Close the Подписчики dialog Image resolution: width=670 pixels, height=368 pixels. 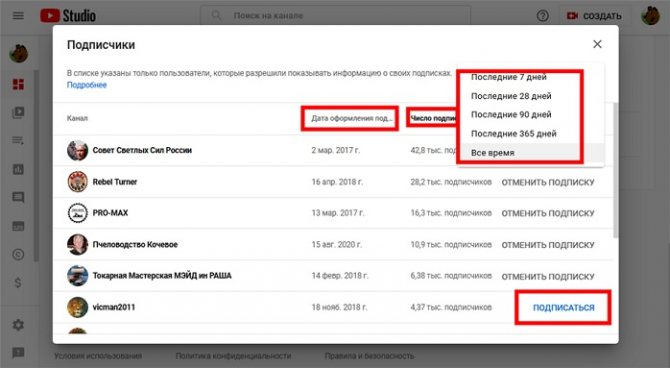pos(597,44)
